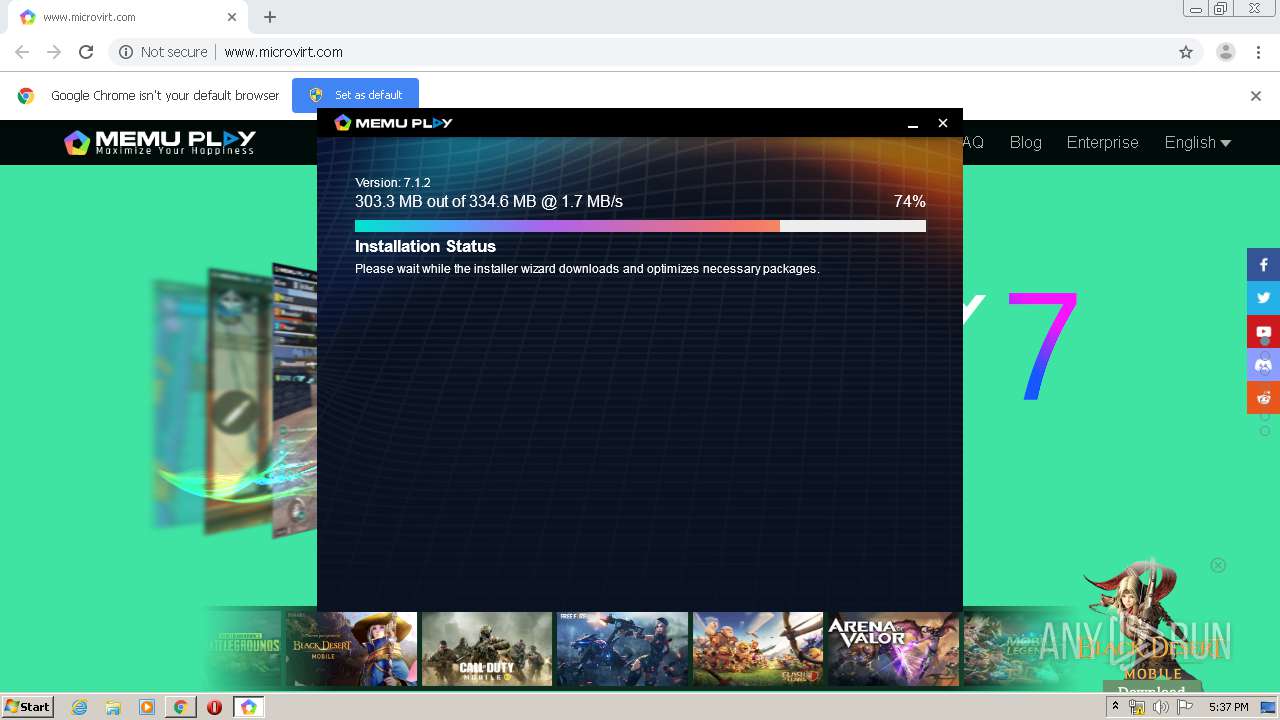Click the MEmu Play installer logo

[393, 123]
